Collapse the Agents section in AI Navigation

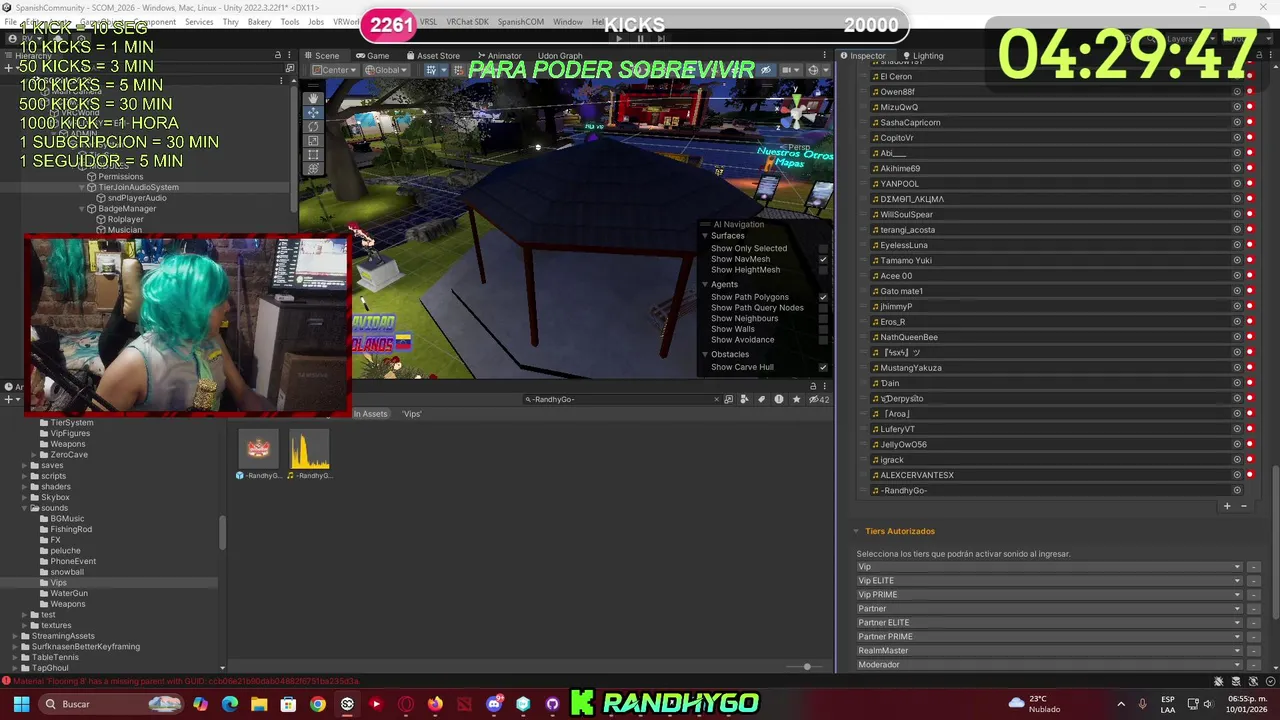705,285
